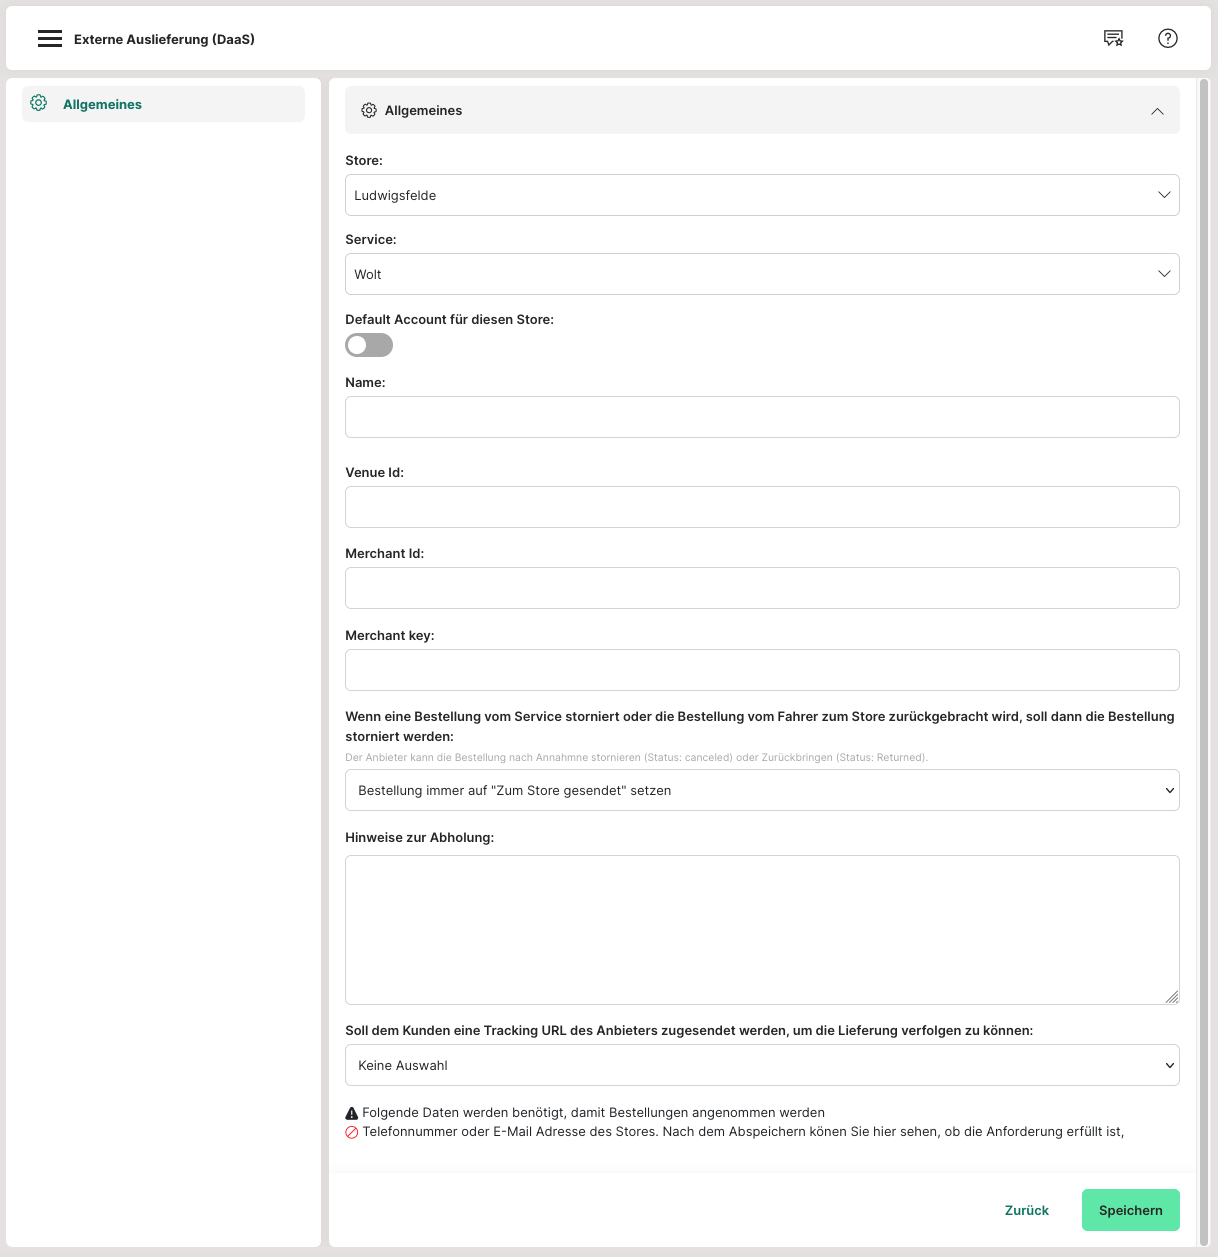Open the help question mark icon
1218x1257 pixels.
click(1167, 38)
